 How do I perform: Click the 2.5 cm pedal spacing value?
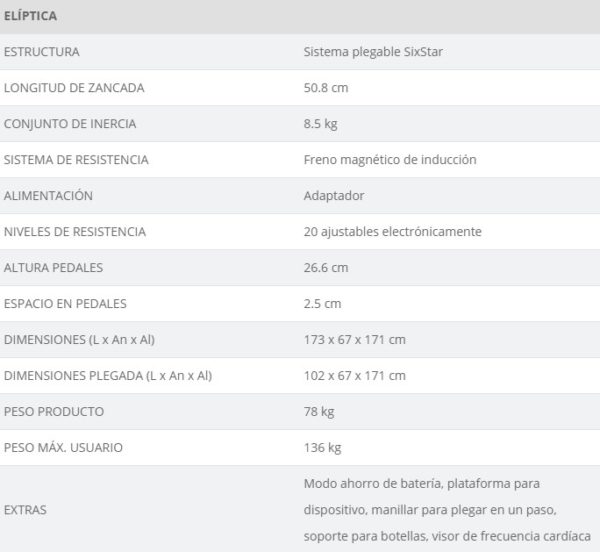322,304
